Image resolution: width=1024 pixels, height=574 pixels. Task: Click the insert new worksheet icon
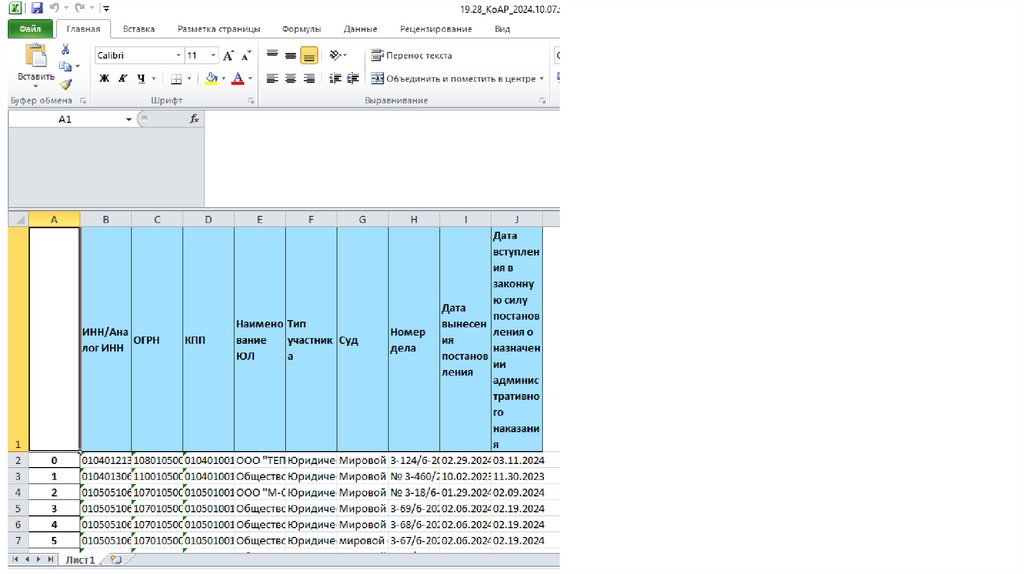point(116,560)
